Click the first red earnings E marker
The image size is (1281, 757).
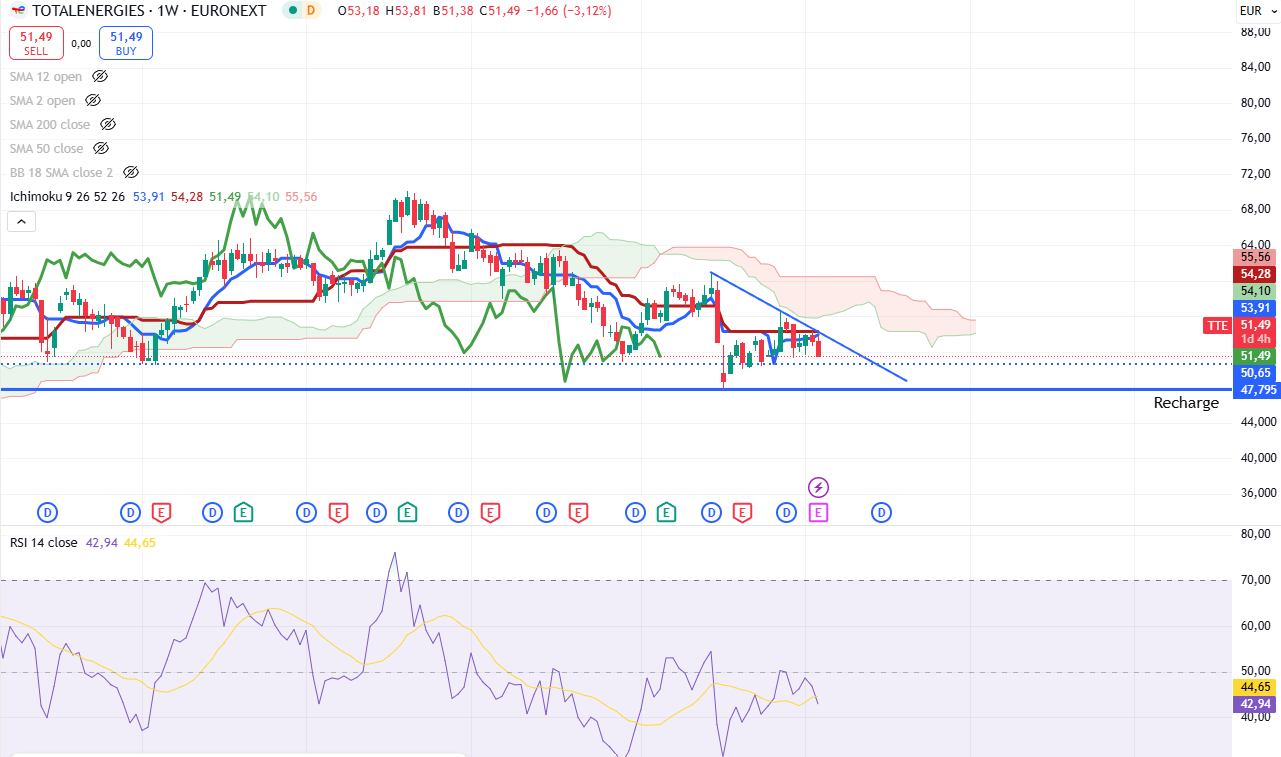[x=161, y=513]
